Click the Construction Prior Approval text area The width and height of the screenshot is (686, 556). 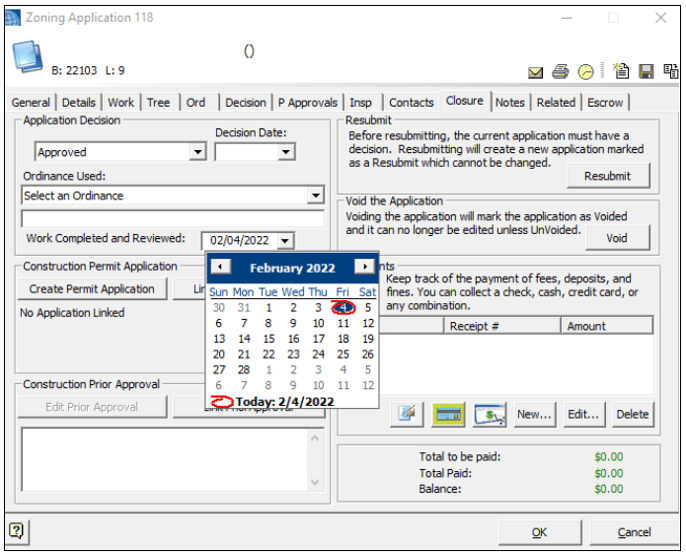coord(165,459)
